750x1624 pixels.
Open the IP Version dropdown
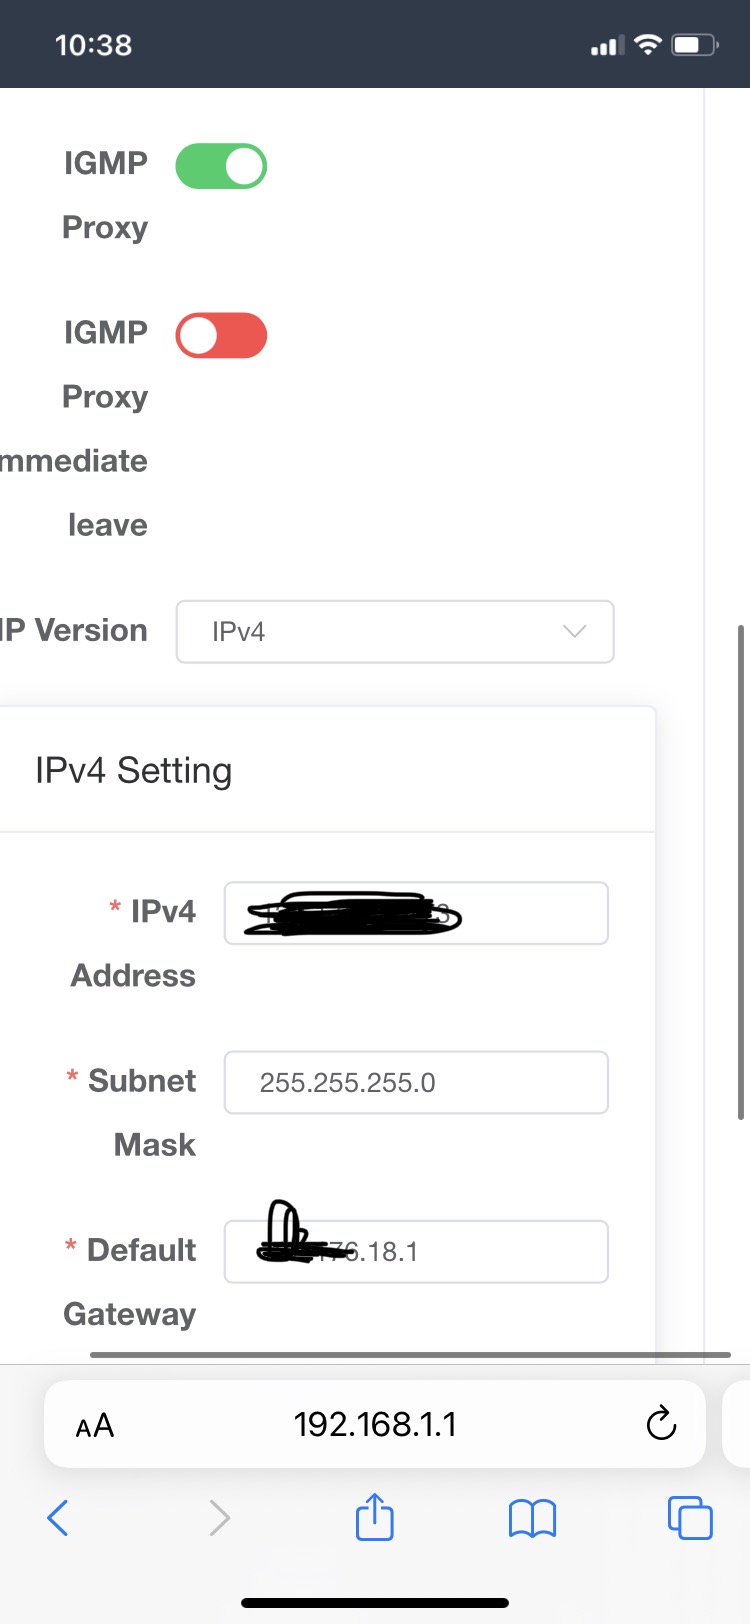point(395,631)
